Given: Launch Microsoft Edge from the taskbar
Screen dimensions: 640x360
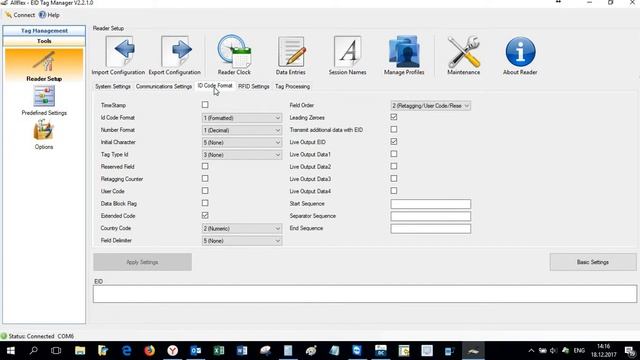Looking at the screenshot, I should point(127,351).
